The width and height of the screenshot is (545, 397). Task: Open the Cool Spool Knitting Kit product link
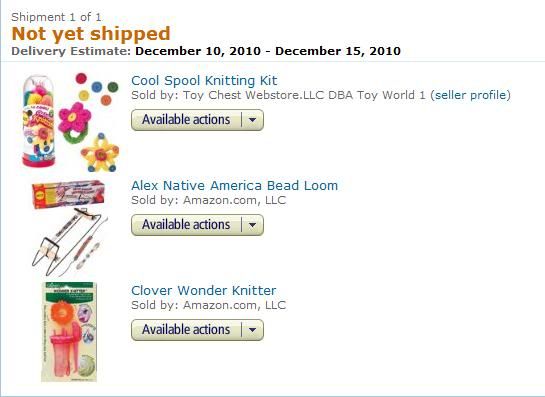coord(204,81)
